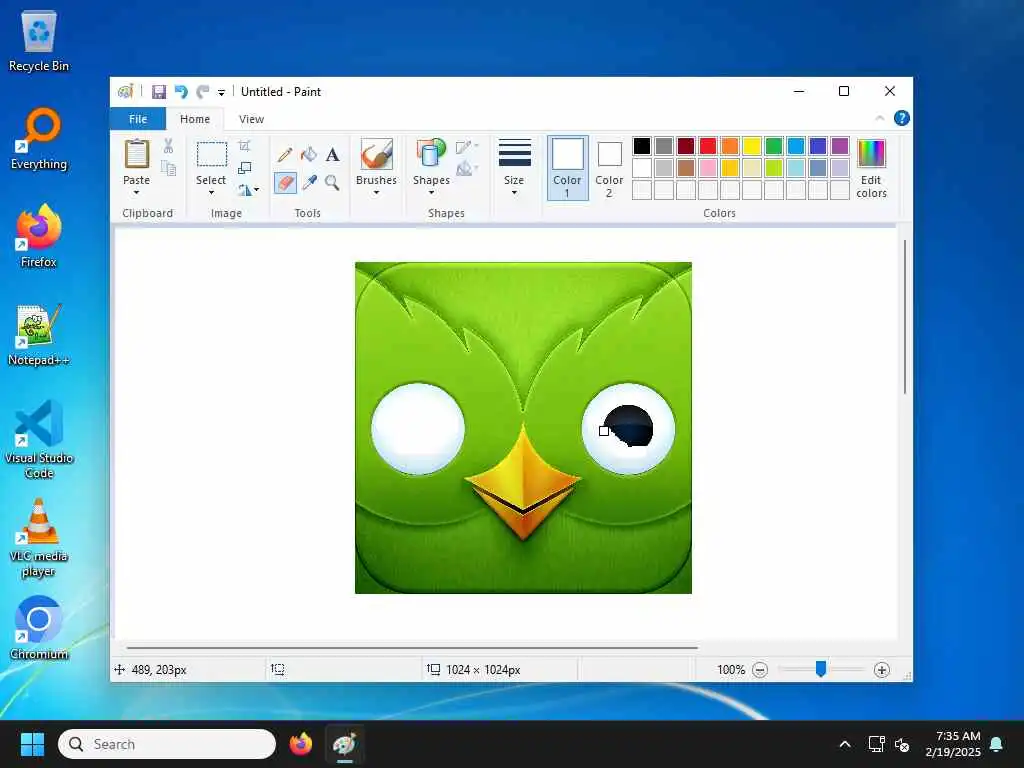Click the owl's left white eye on canvas

coord(418,428)
